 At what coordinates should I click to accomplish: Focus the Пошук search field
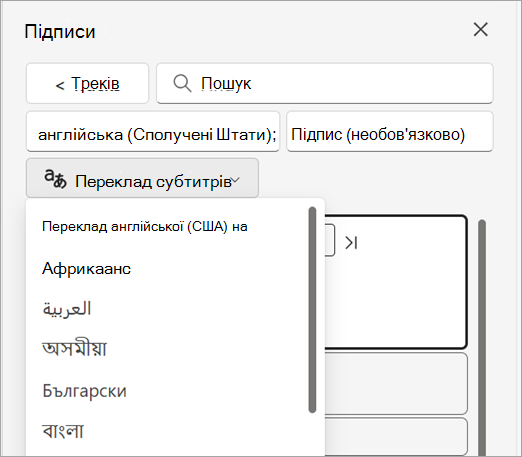325,83
